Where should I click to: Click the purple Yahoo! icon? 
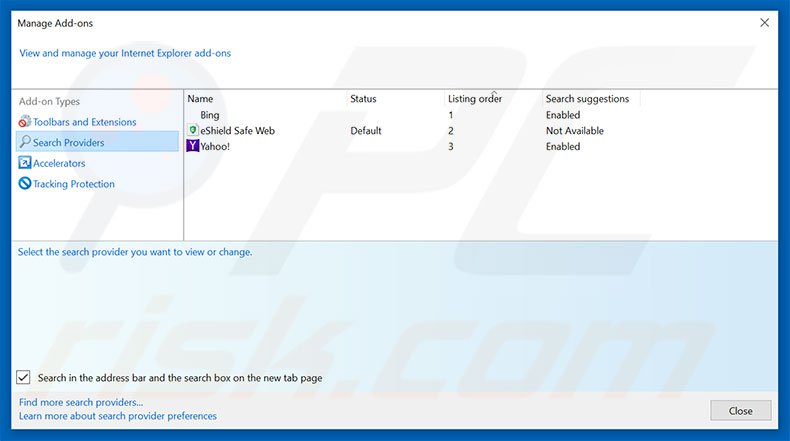coord(192,146)
